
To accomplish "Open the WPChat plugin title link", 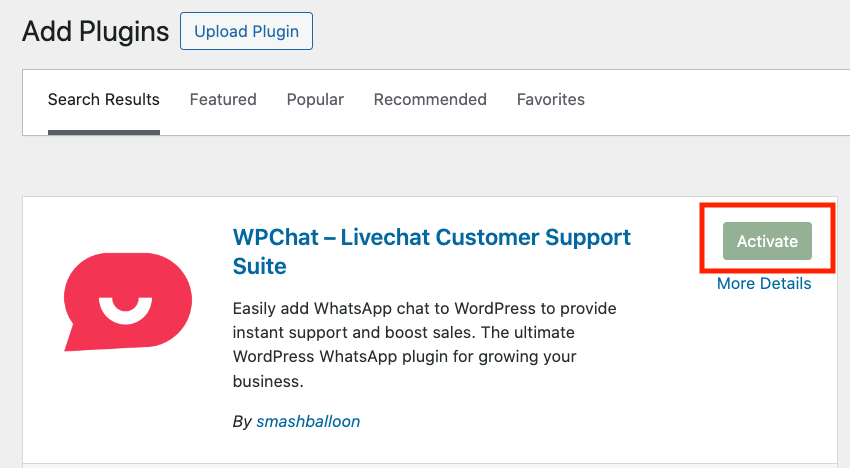I will tap(431, 238).
